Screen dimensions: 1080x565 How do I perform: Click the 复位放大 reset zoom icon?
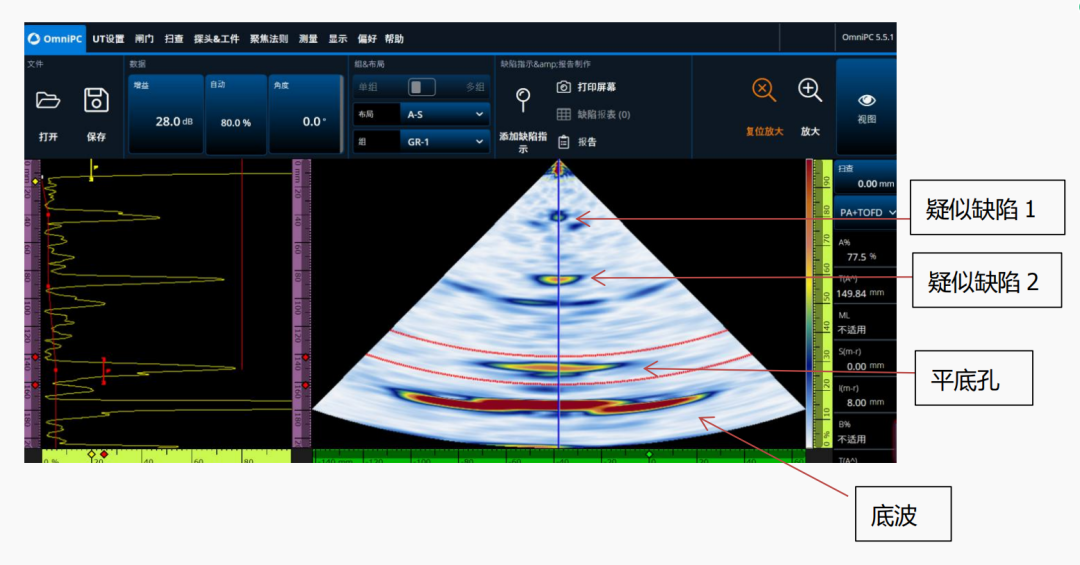(x=764, y=90)
